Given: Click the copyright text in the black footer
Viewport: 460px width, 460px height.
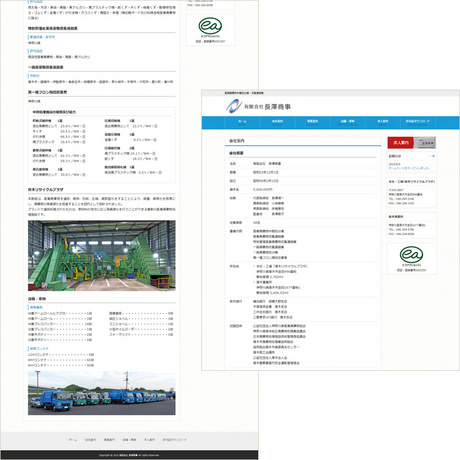Looking at the screenshot, I should (129, 455).
